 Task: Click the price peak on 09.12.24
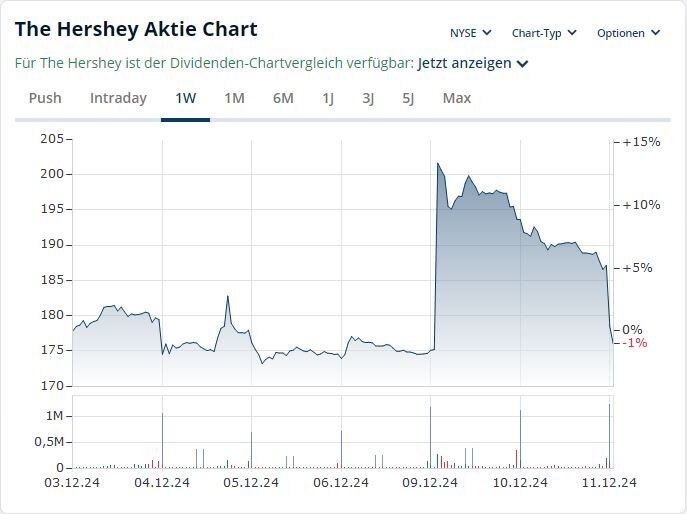[x=438, y=163]
